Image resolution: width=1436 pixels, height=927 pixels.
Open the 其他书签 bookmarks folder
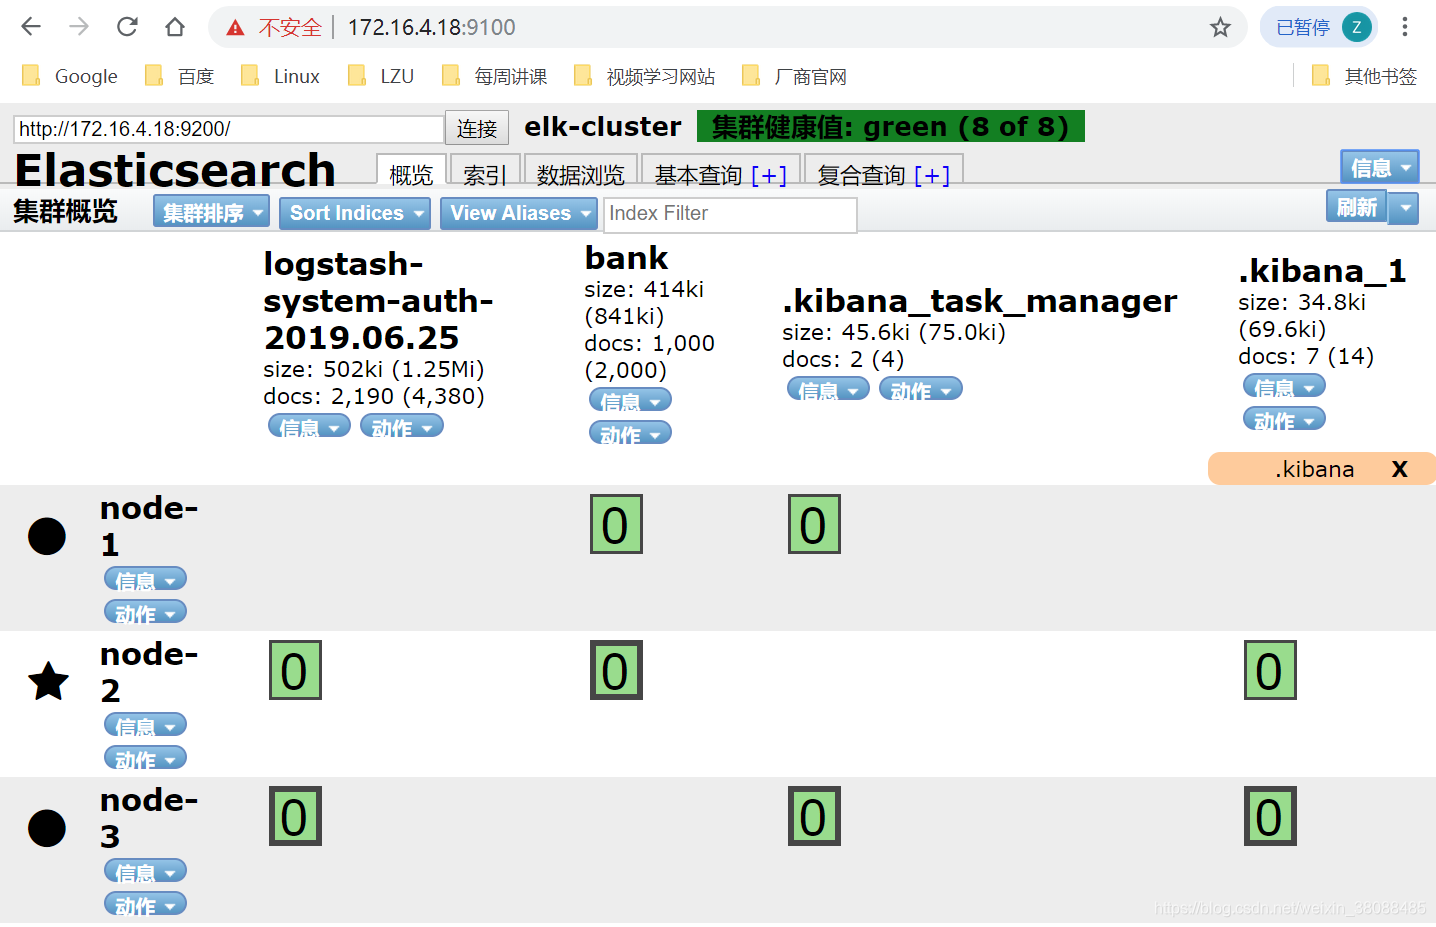tap(1364, 76)
